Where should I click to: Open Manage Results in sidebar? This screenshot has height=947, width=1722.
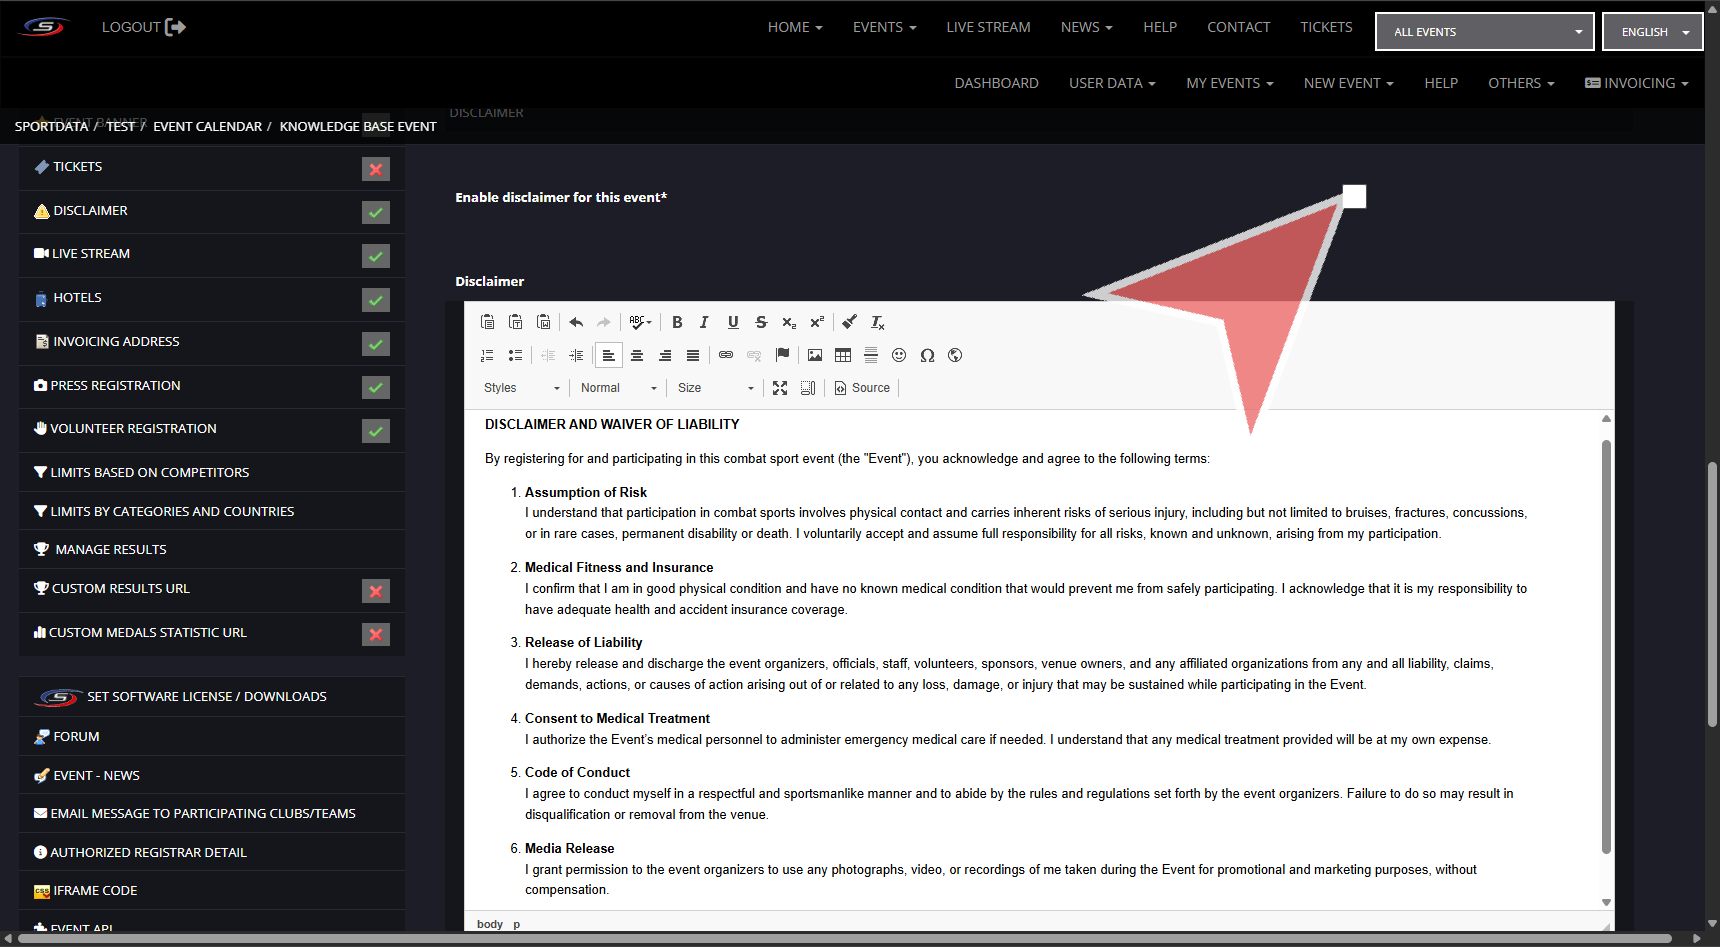tap(111, 550)
